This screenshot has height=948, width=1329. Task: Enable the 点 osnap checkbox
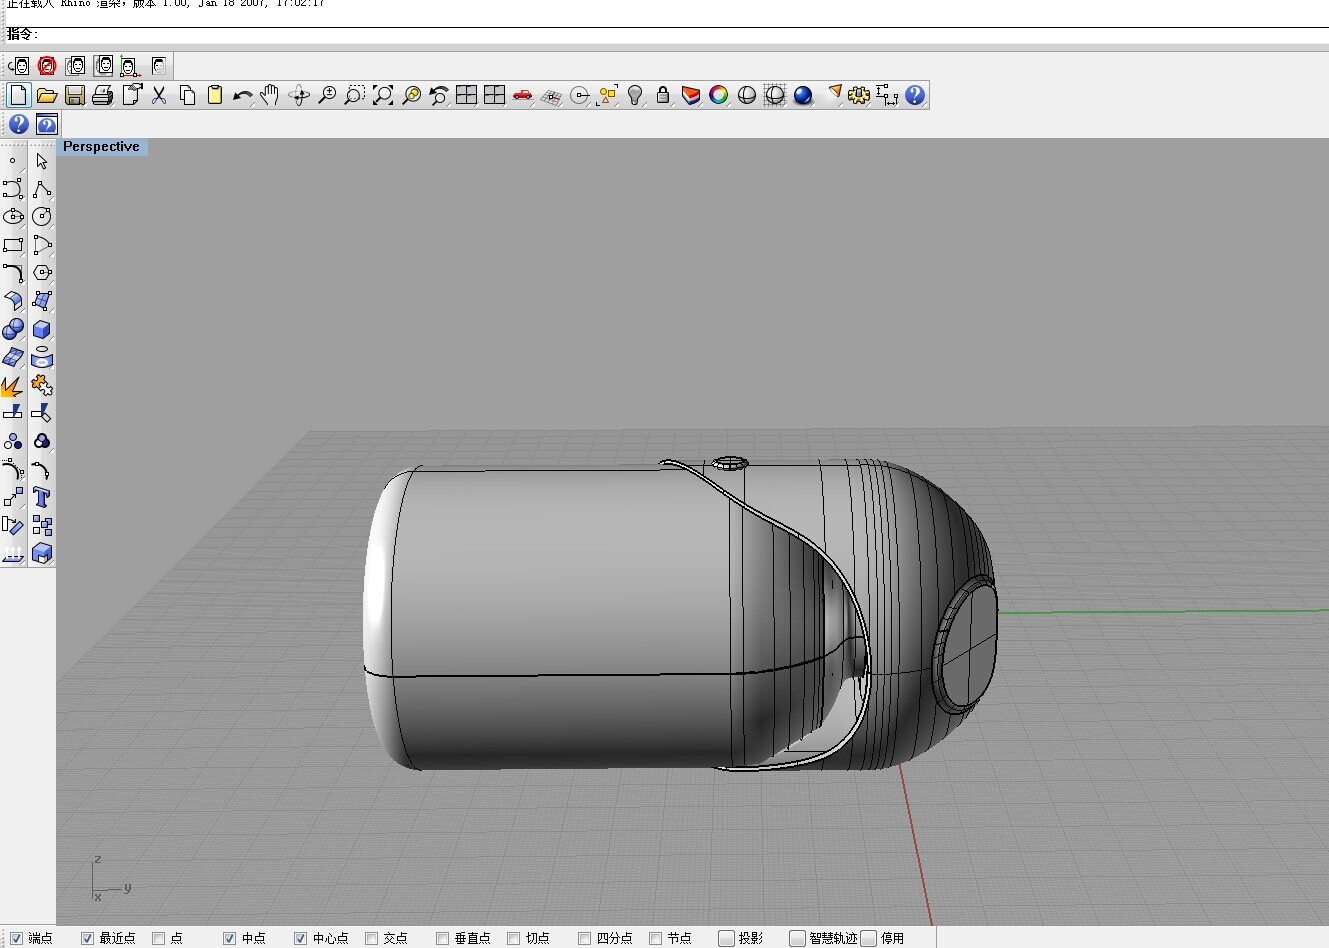coord(158,938)
